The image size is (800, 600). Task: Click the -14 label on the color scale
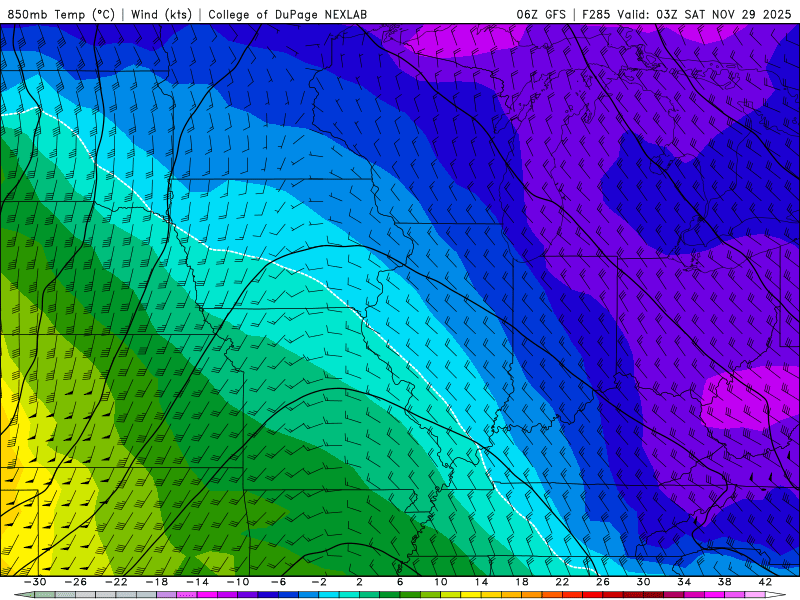click(x=197, y=582)
